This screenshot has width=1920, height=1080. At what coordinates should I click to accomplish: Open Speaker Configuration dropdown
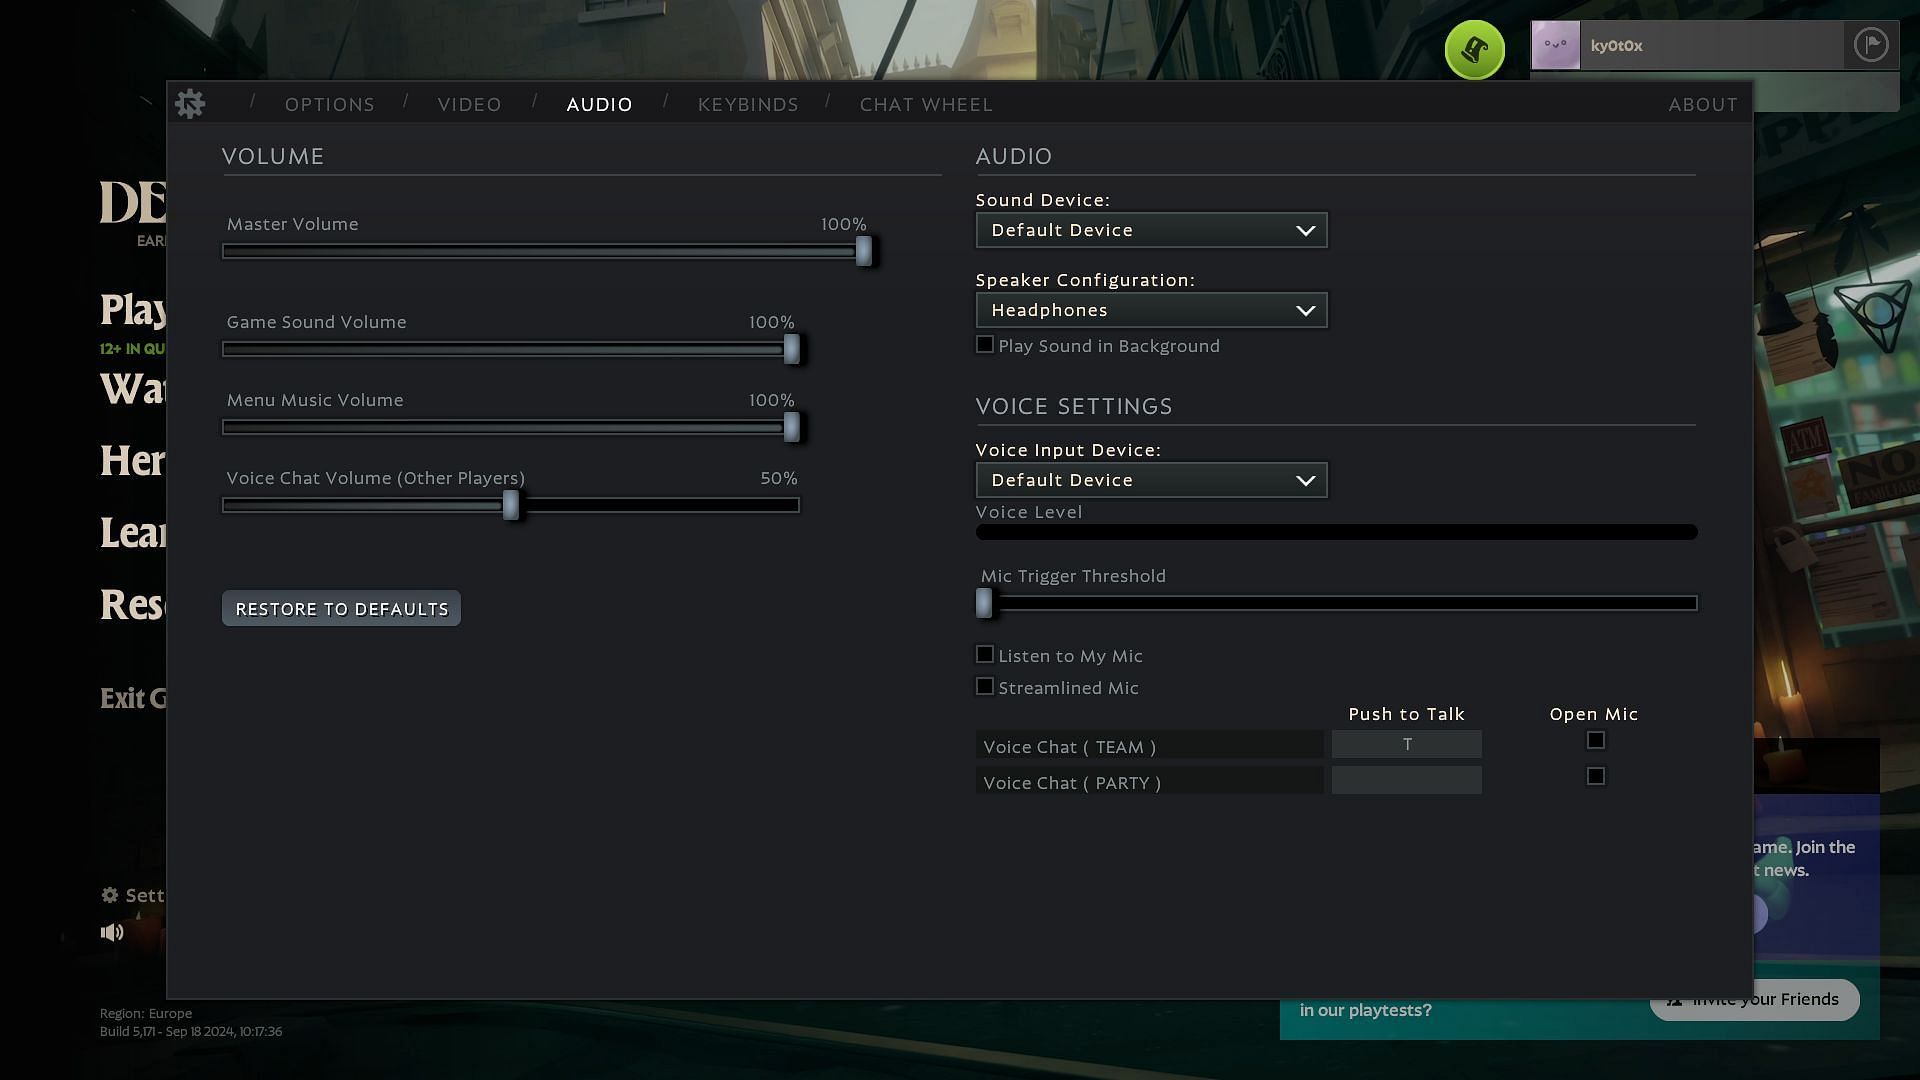[1150, 310]
